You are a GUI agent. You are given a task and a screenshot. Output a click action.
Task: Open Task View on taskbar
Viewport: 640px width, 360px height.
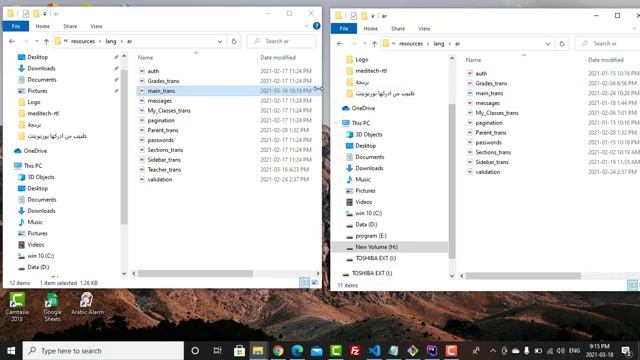click(217, 351)
